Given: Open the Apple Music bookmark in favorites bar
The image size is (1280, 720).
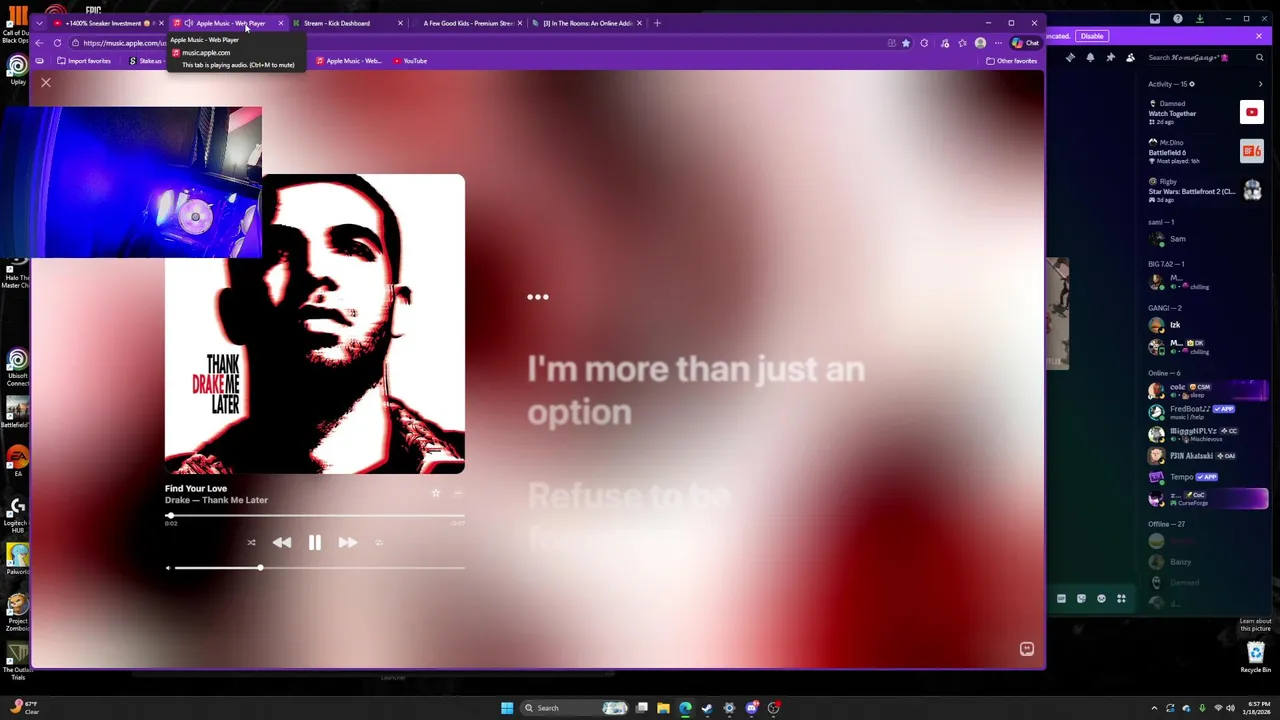Looking at the screenshot, I should 348,61.
